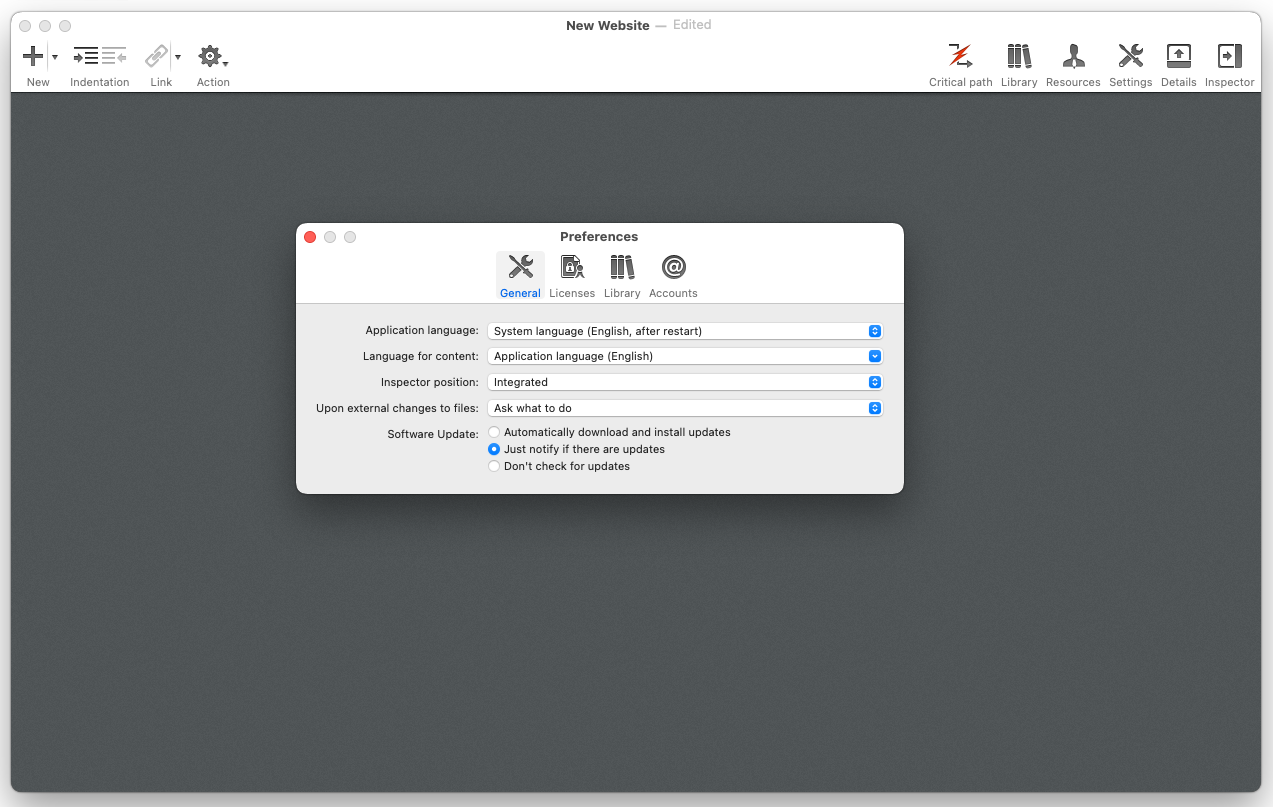Click the decrease Indentation icon
This screenshot has width=1273, height=807.
114,57
